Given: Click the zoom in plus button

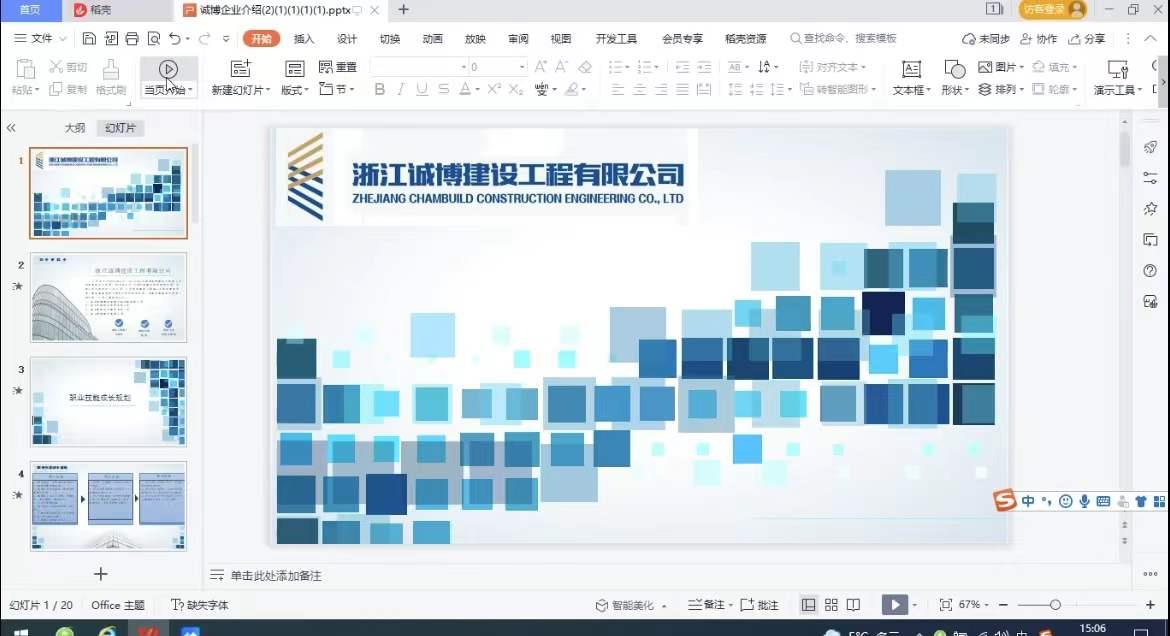Looking at the screenshot, I should pyautogui.click(x=1151, y=605).
